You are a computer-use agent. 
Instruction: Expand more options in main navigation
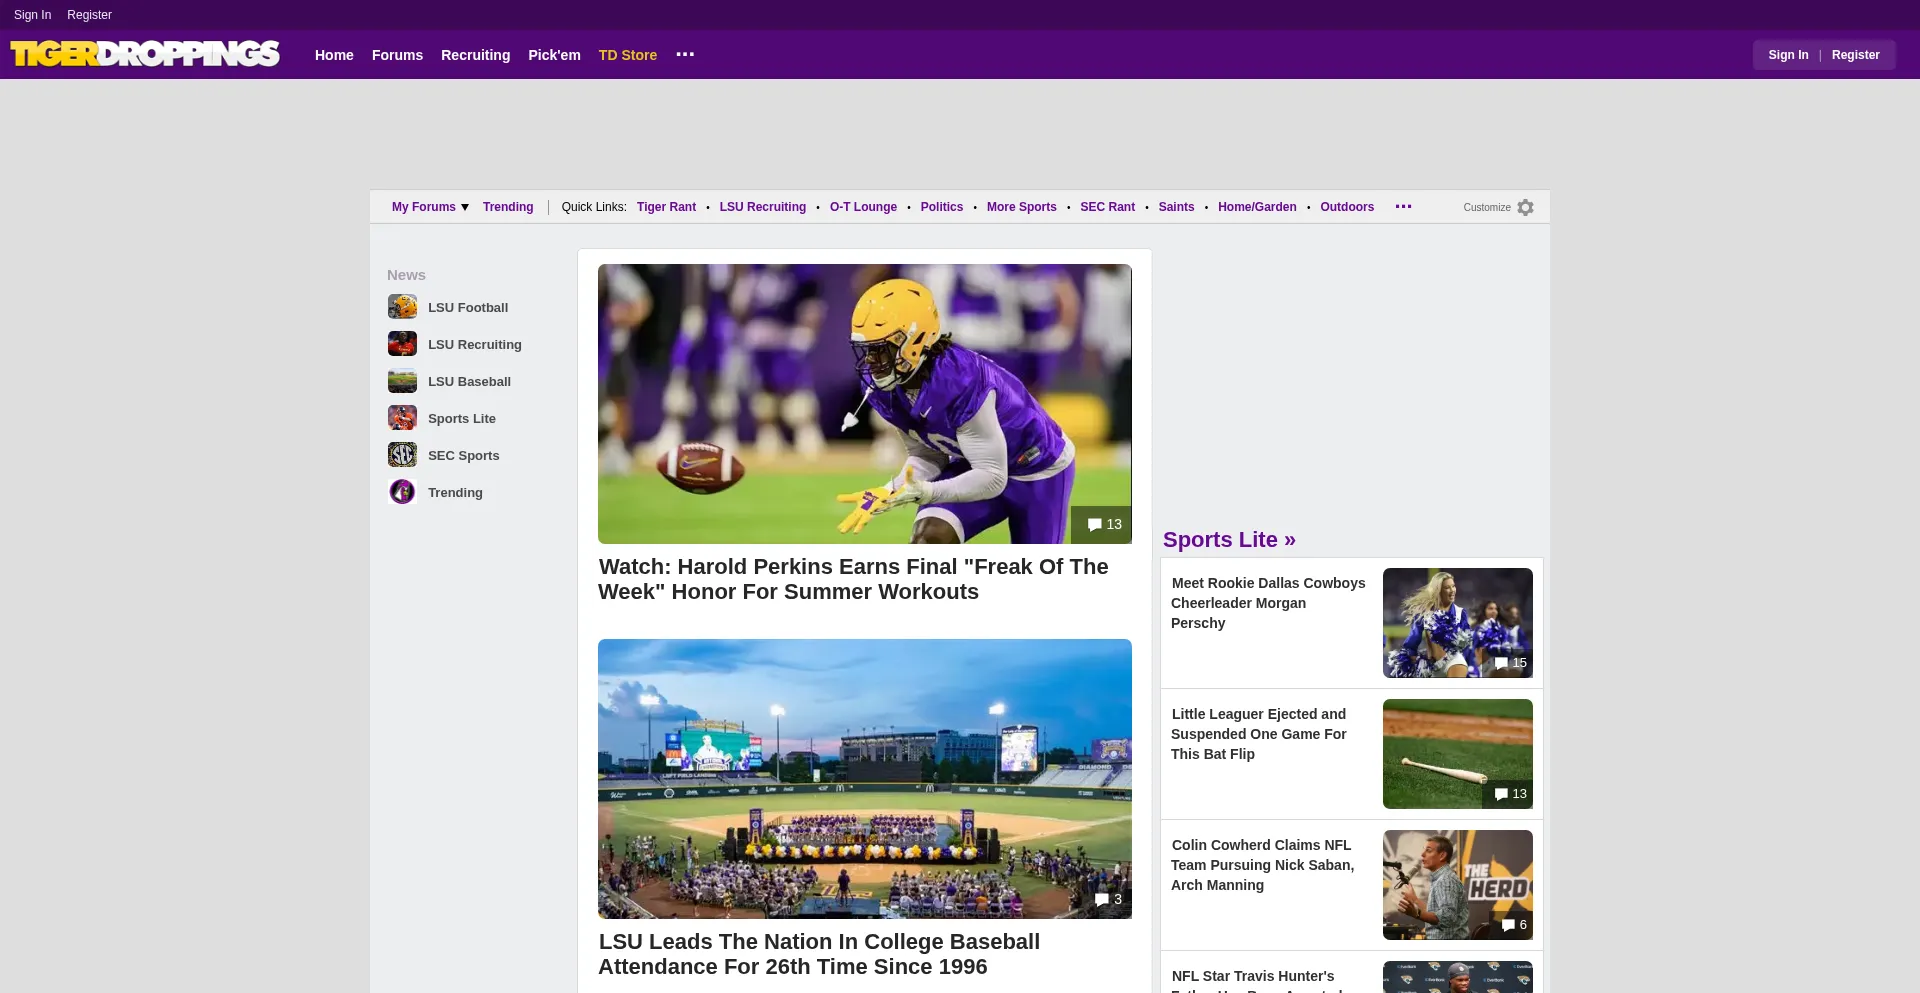point(685,55)
